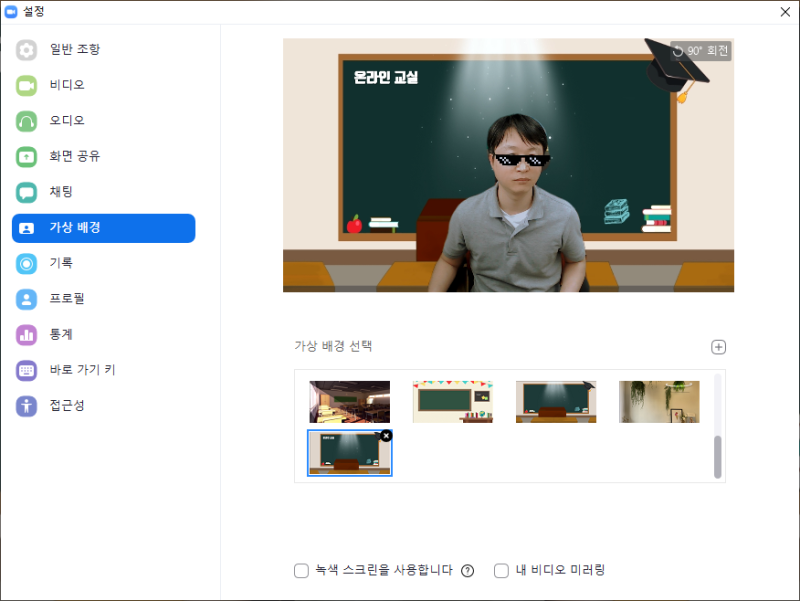Open the 일반 조항 settings tab
800x601 pixels.
(x=104, y=50)
